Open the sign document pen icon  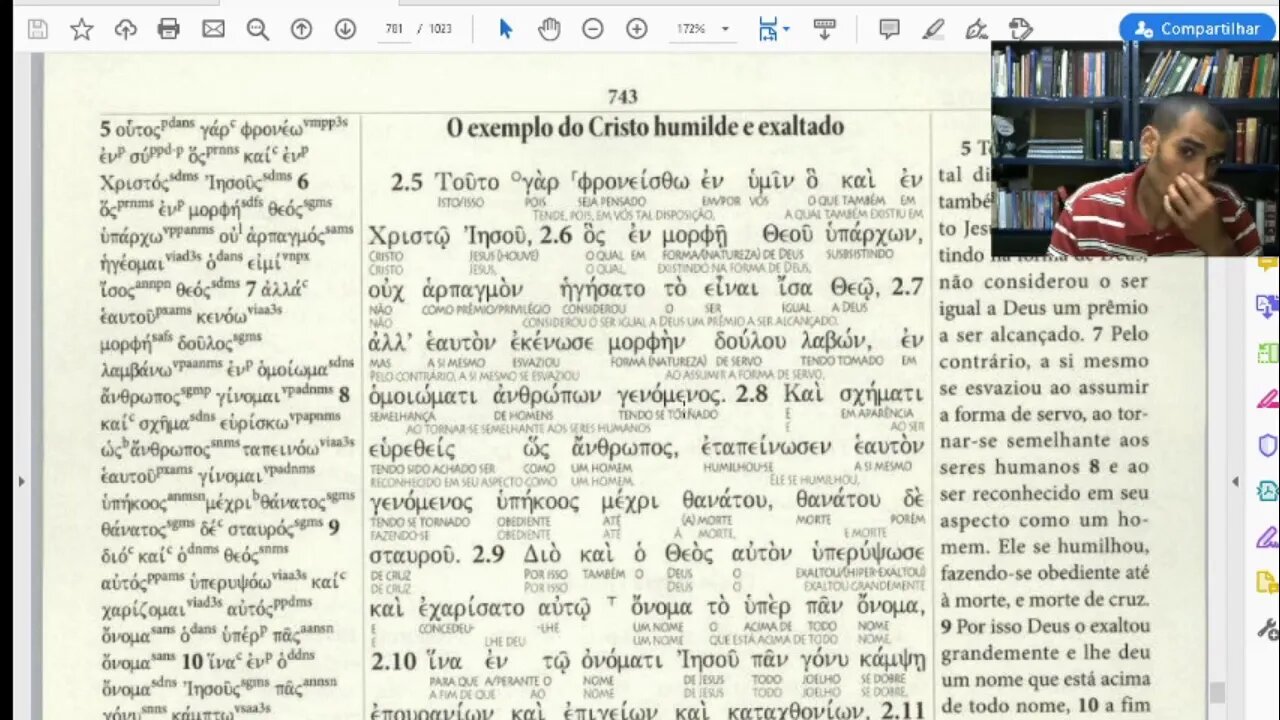click(977, 29)
